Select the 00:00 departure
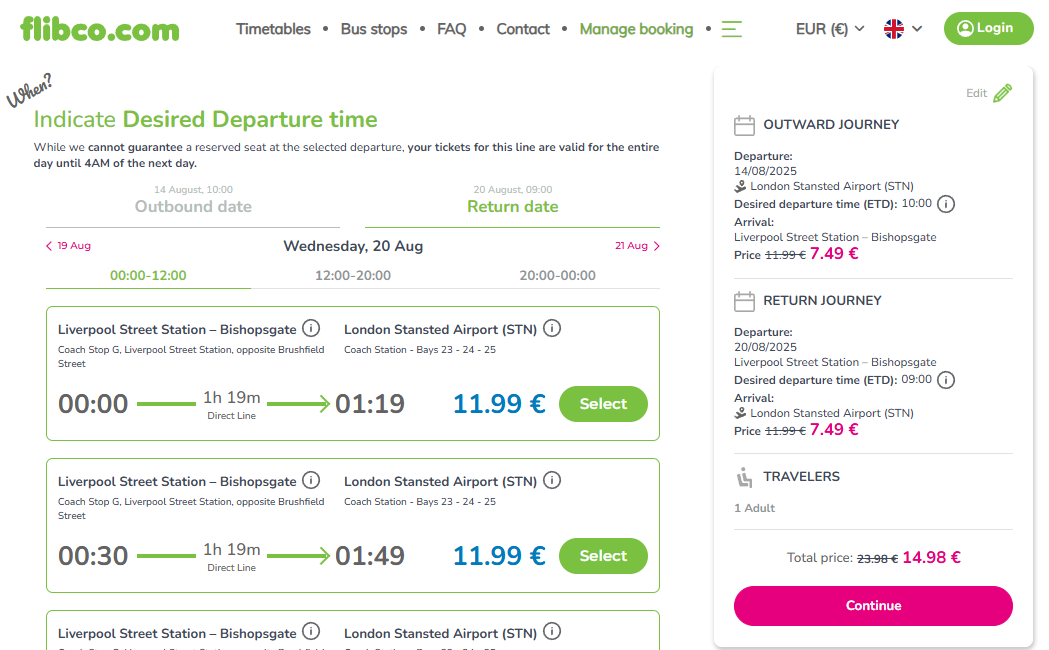The width and height of the screenshot is (1049, 650). tap(603, 404)
